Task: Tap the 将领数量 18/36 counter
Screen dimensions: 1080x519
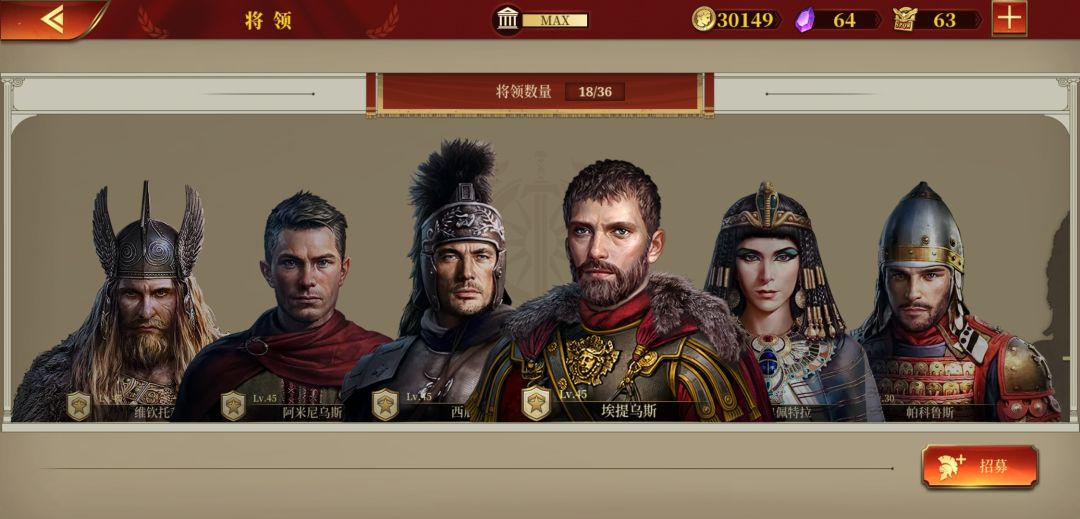Action: [540, 92]
